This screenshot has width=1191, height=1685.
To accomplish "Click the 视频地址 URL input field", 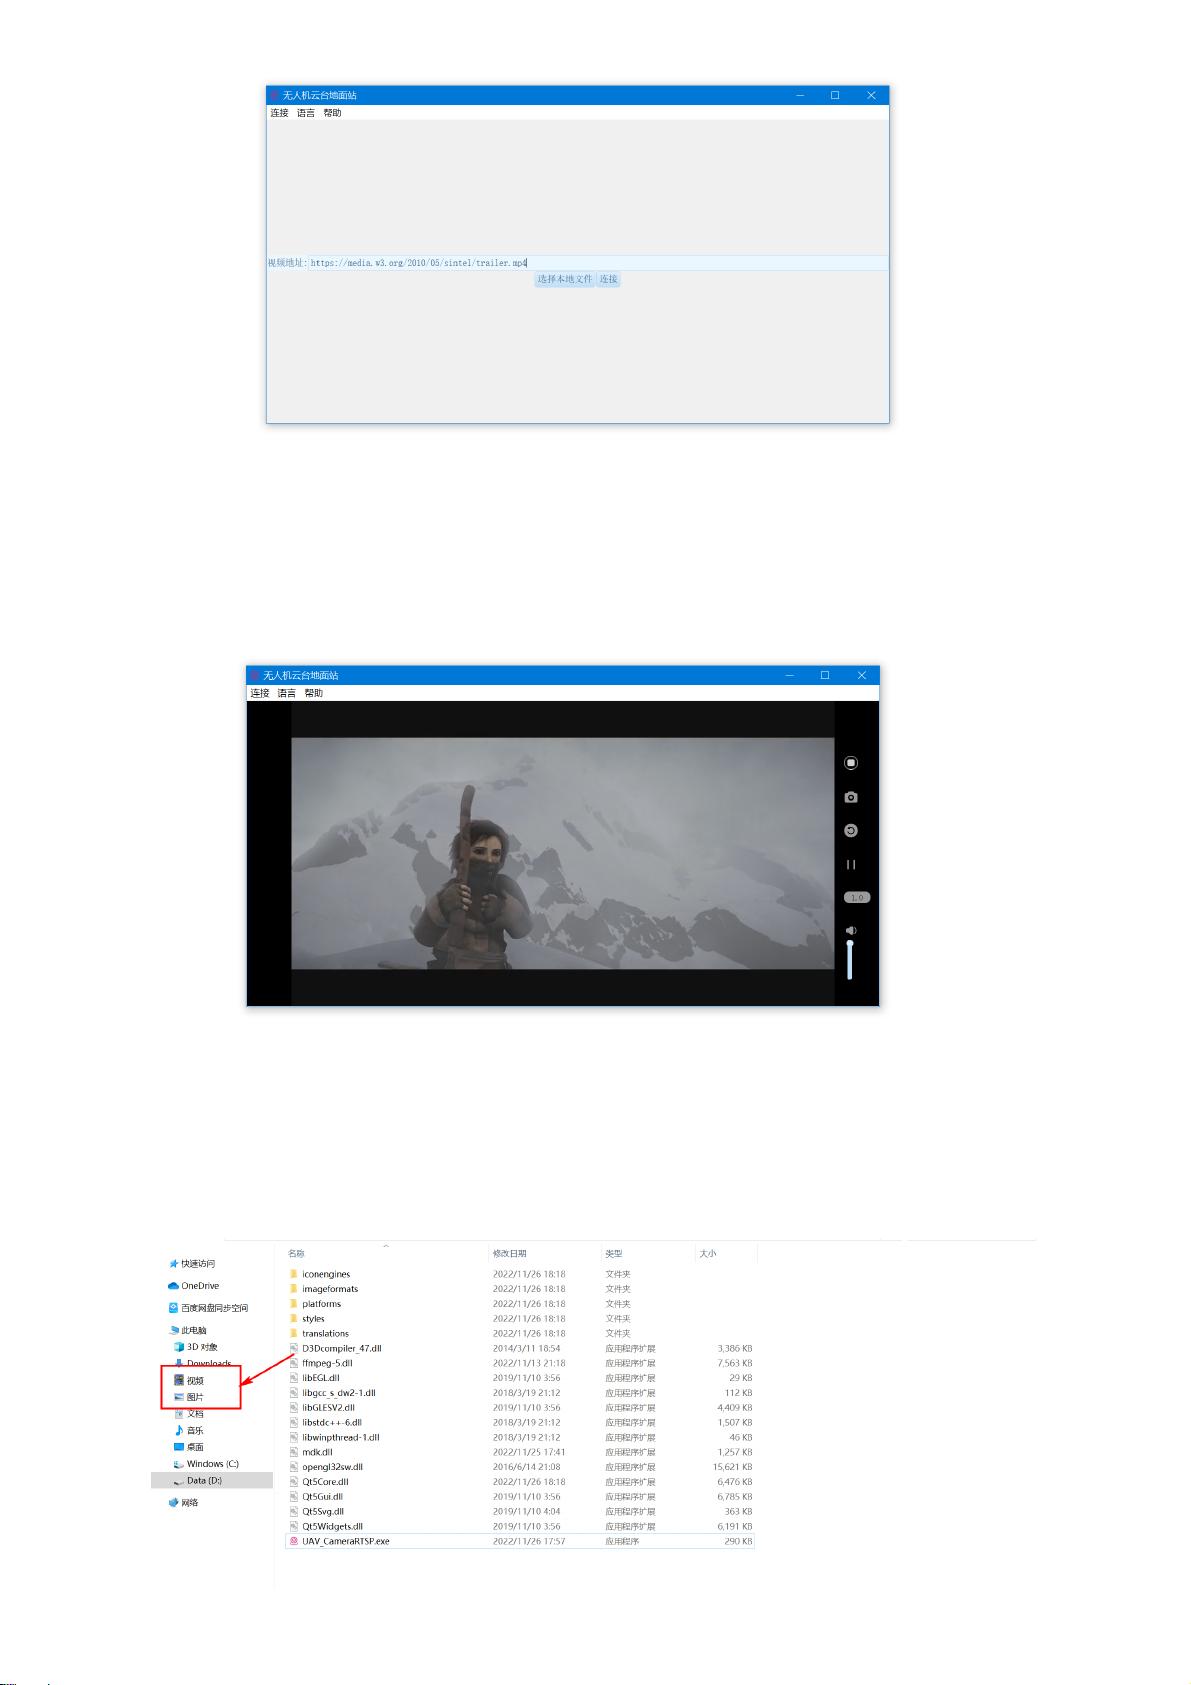I will click(597, 263).
